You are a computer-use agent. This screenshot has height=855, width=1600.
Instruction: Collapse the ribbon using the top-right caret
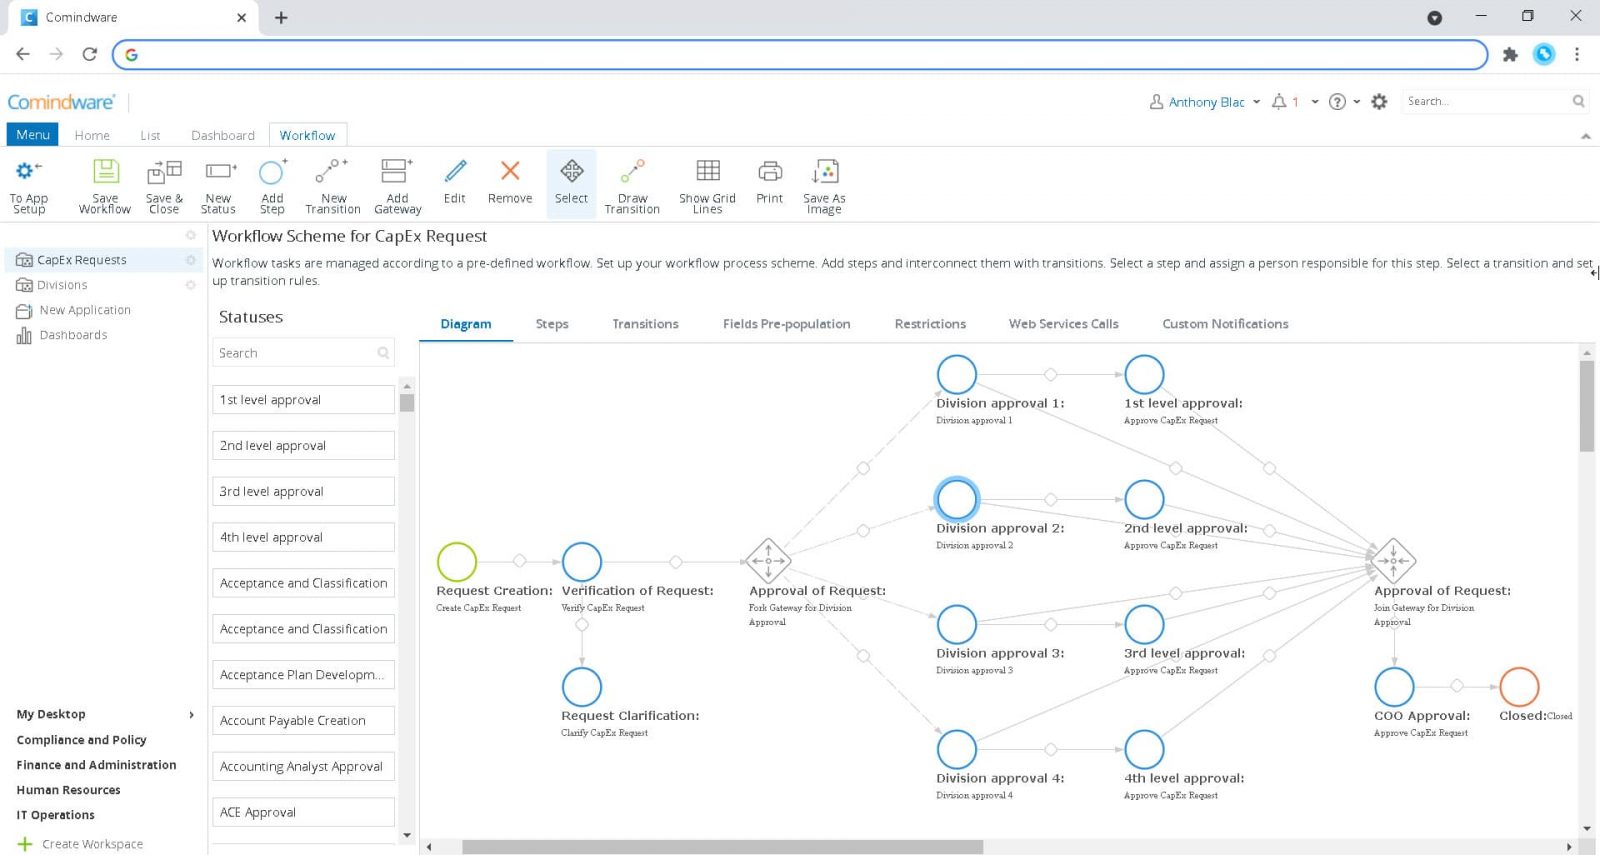[1585, 136]
